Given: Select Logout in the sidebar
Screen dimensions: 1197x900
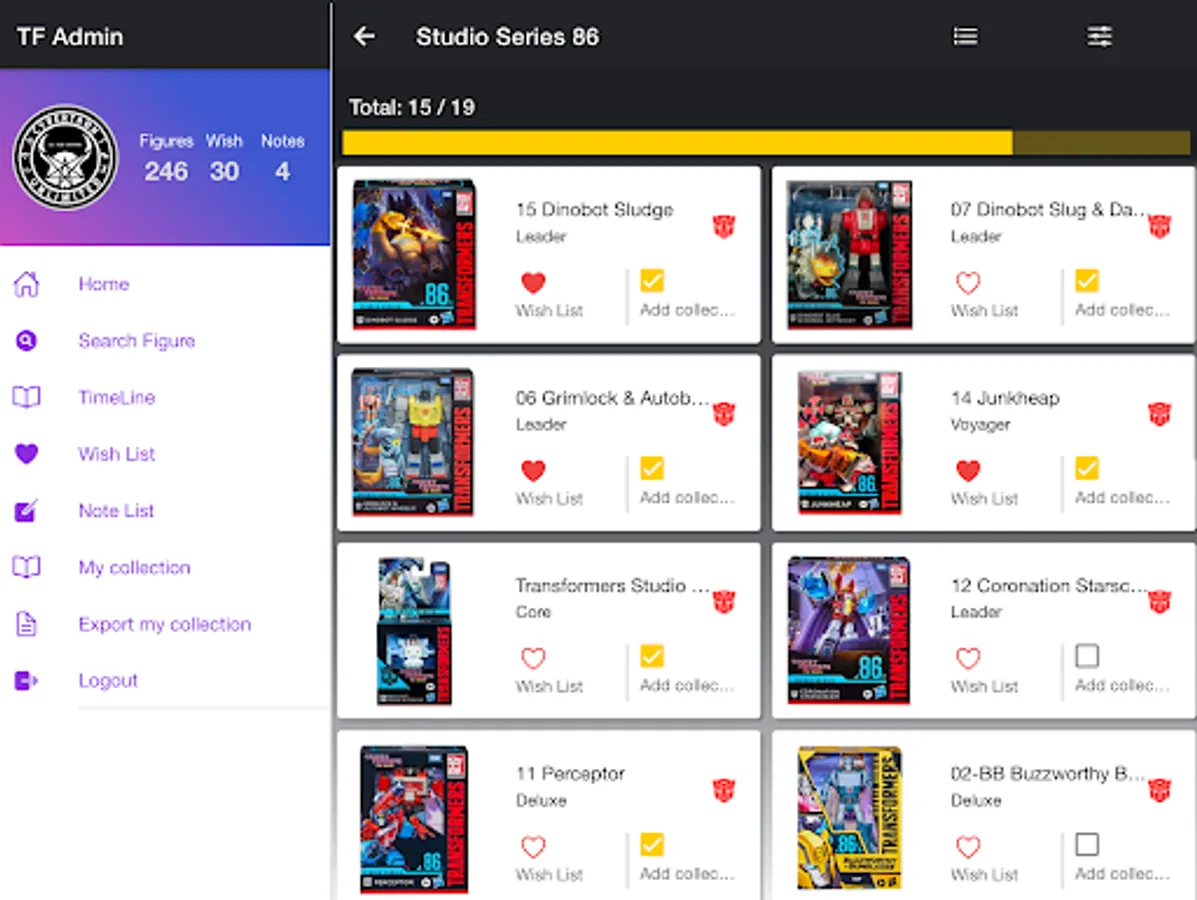Looking at the screenshot, I should [x=108, y=680].
